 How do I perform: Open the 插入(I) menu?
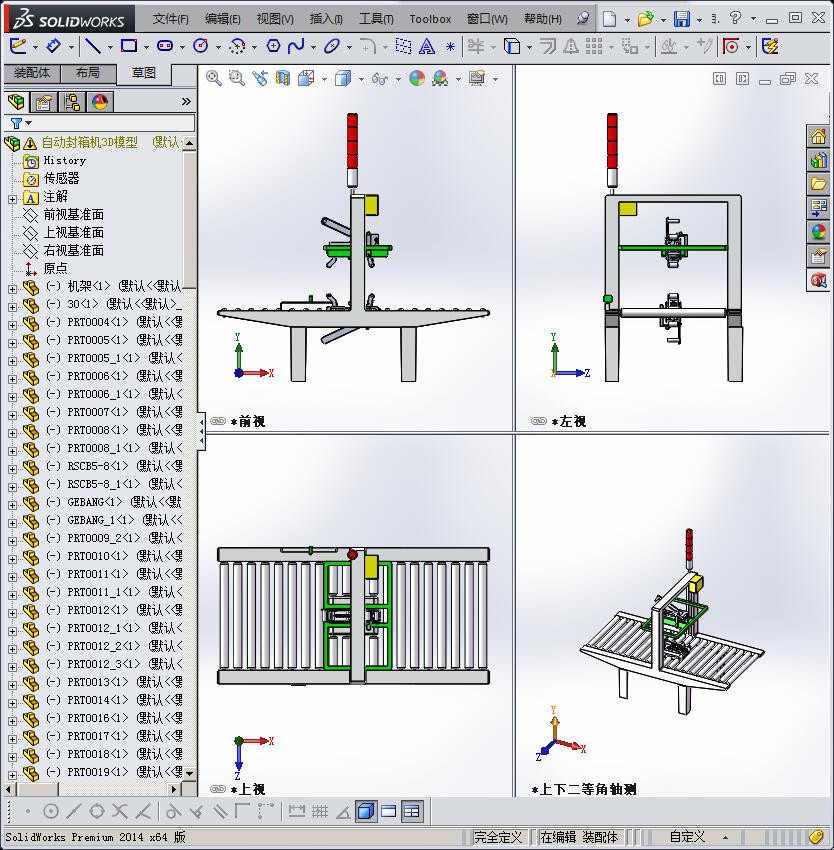coord(326,19)
